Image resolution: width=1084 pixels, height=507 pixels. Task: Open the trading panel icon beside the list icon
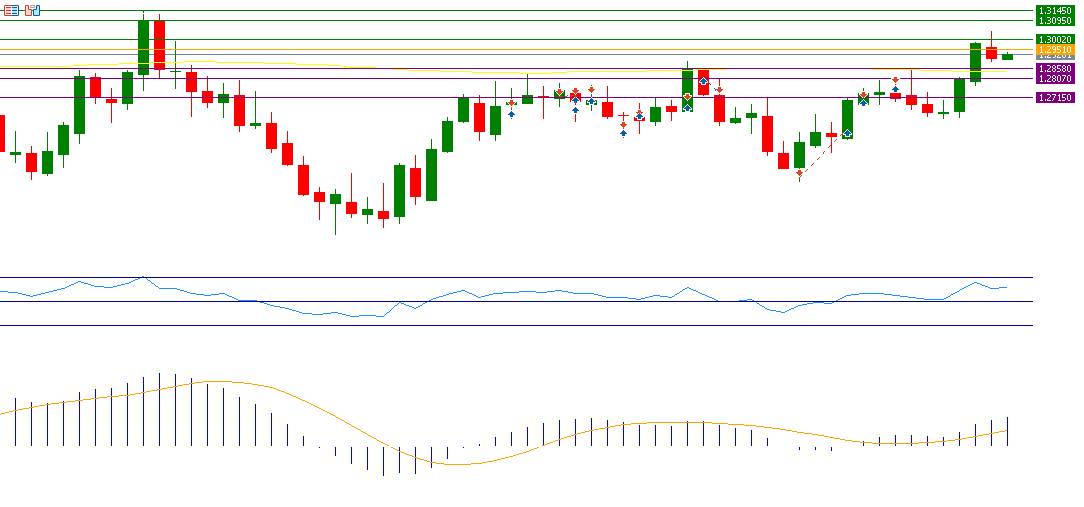click(33, 10)
